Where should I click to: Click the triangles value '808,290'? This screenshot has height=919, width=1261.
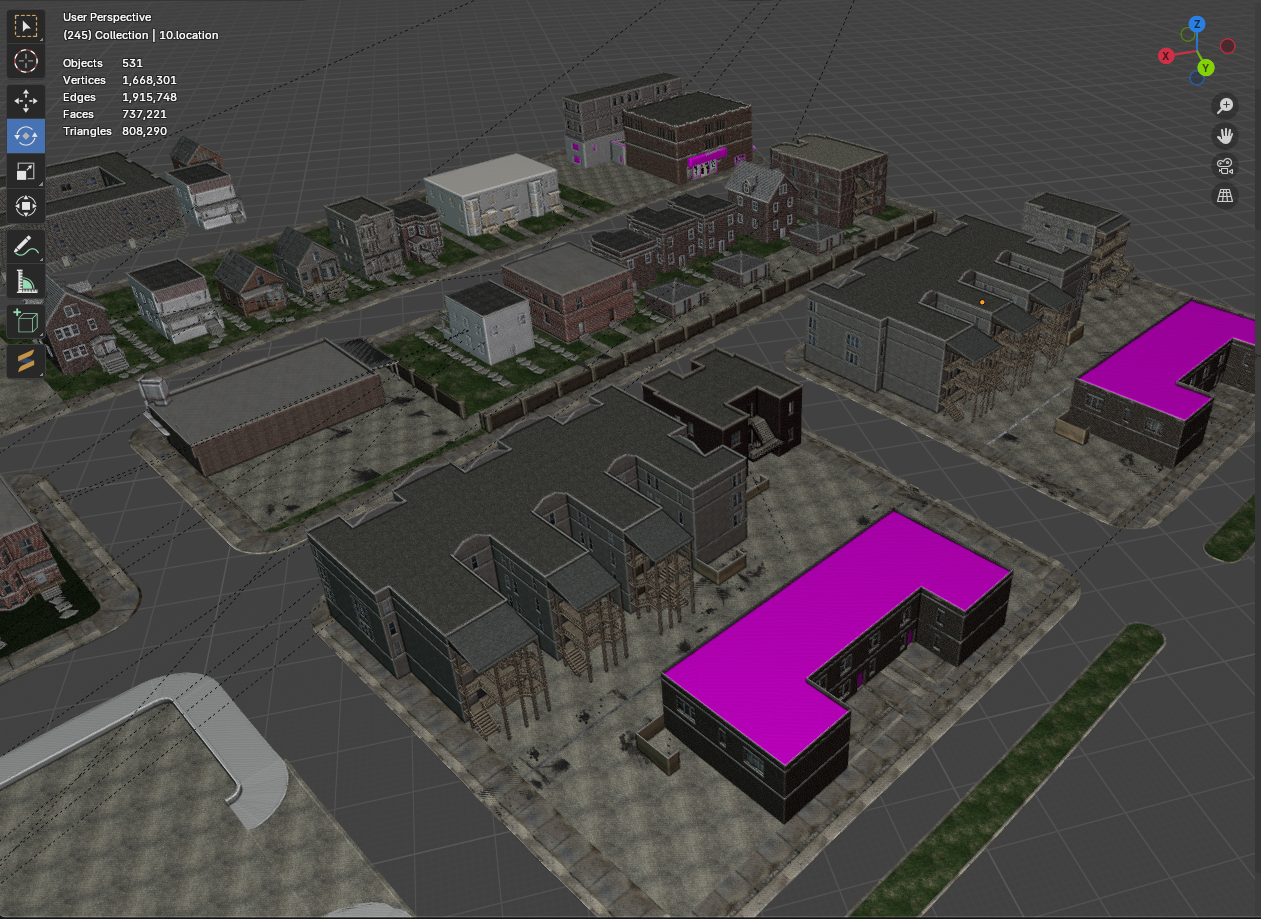pyautogui.click(x=144, y=131)
